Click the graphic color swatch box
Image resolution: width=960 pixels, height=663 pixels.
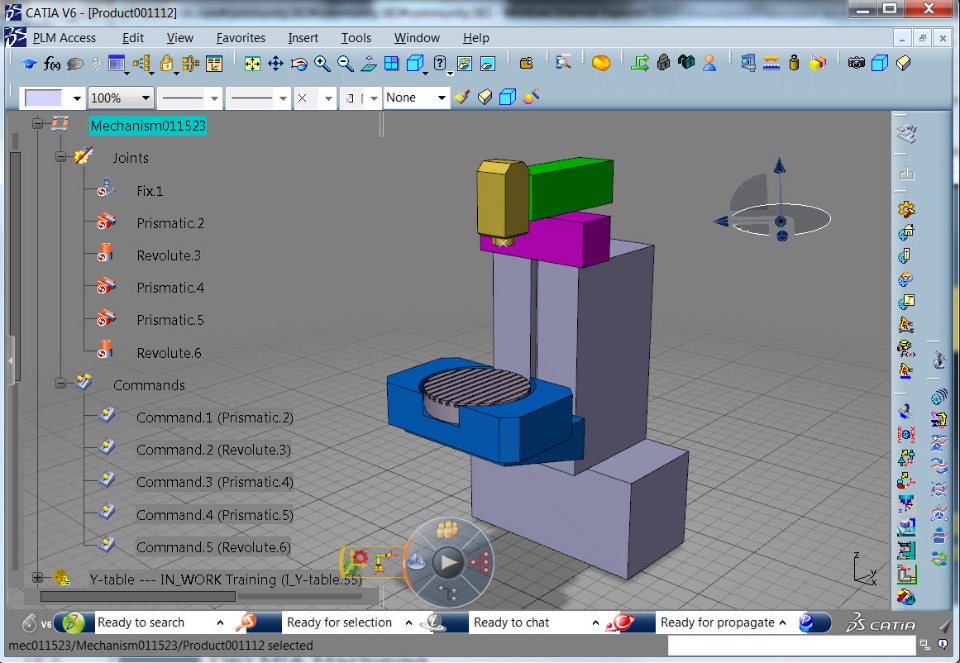(43, 98)
